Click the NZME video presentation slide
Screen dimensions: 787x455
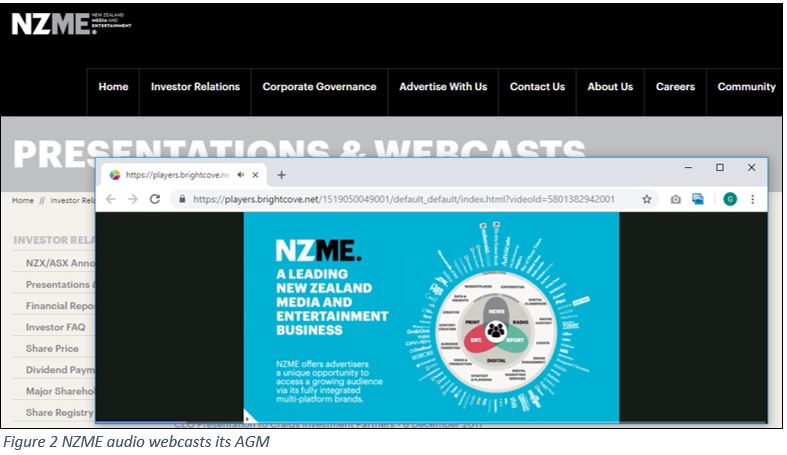point(431,317)
